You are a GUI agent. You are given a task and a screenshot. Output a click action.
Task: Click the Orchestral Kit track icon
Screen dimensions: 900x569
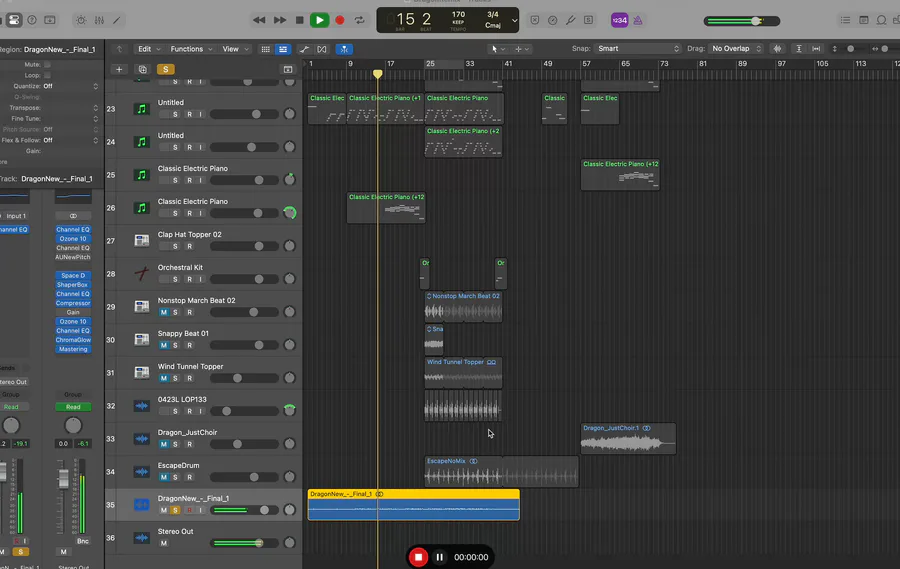[x=141, y=274]
